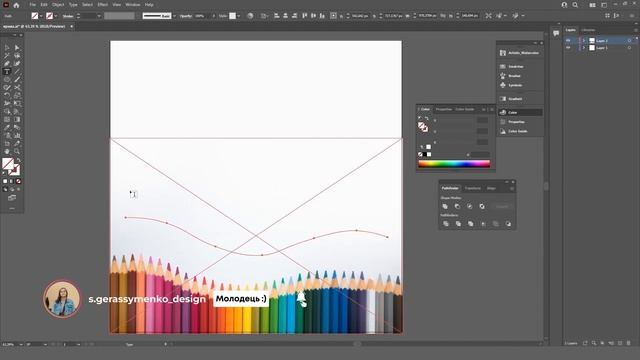This screenshot has width=640, height=360.
Task: Select the Free Transform tool
Action: (17, 104)
